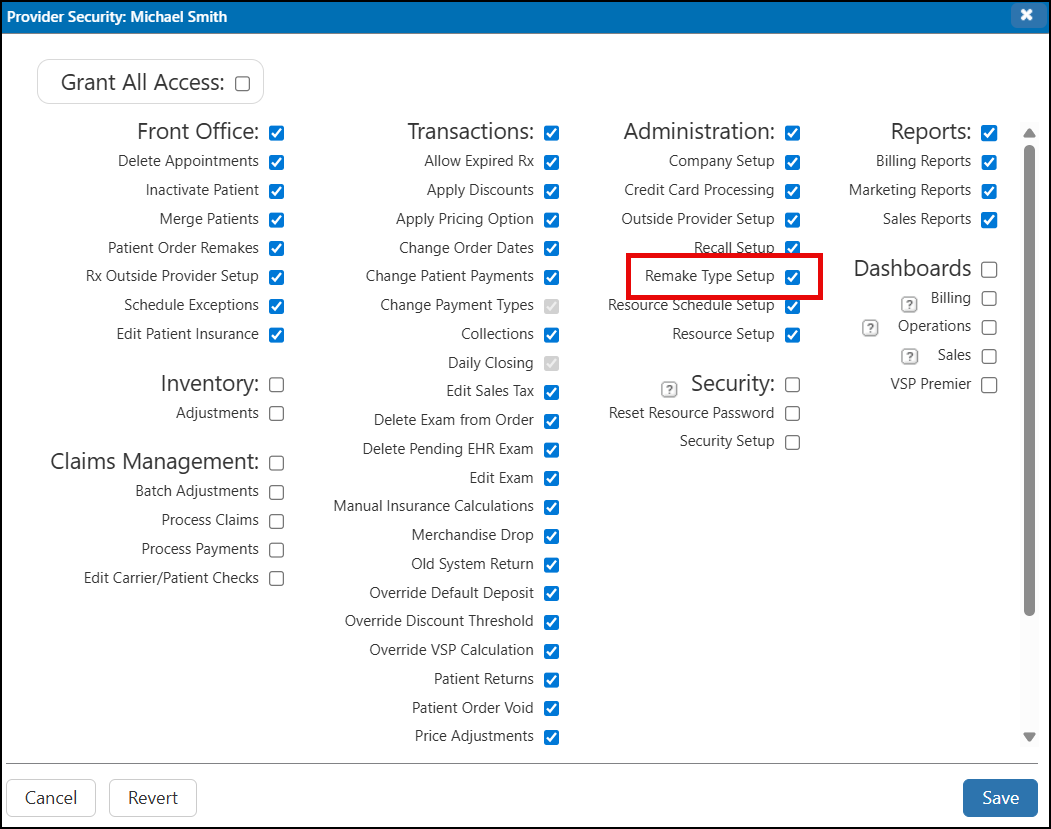
Task: Enable the Inventory Adjustments checkbox
Action: [276, 414]
